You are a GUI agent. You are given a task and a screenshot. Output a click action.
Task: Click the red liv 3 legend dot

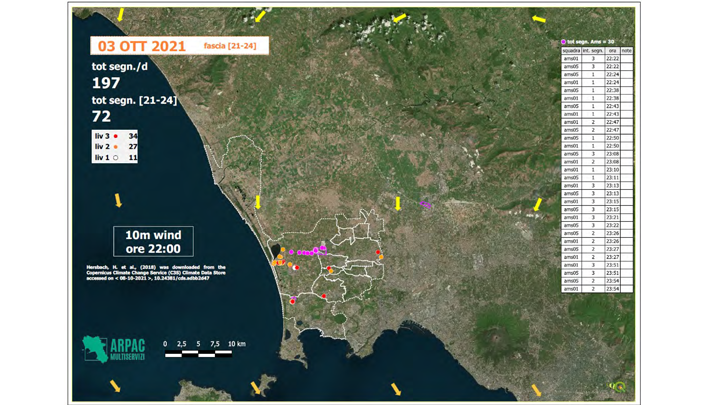(x=117, y=136)
